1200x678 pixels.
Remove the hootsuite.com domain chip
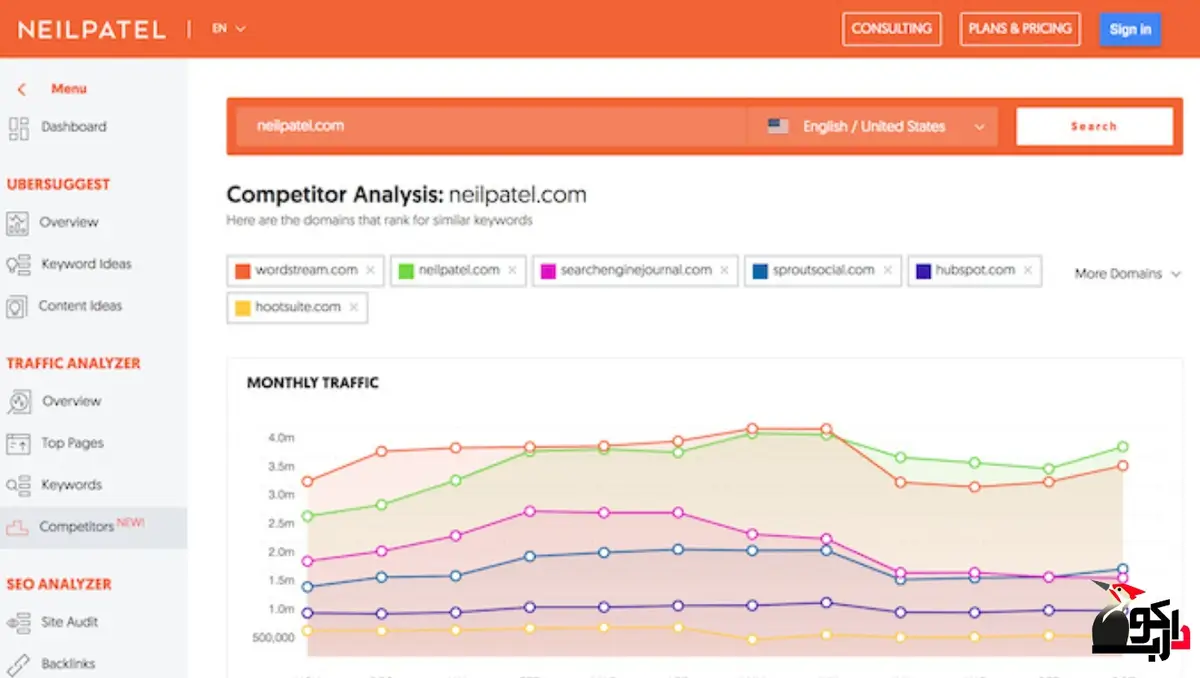tap(353, 307)
